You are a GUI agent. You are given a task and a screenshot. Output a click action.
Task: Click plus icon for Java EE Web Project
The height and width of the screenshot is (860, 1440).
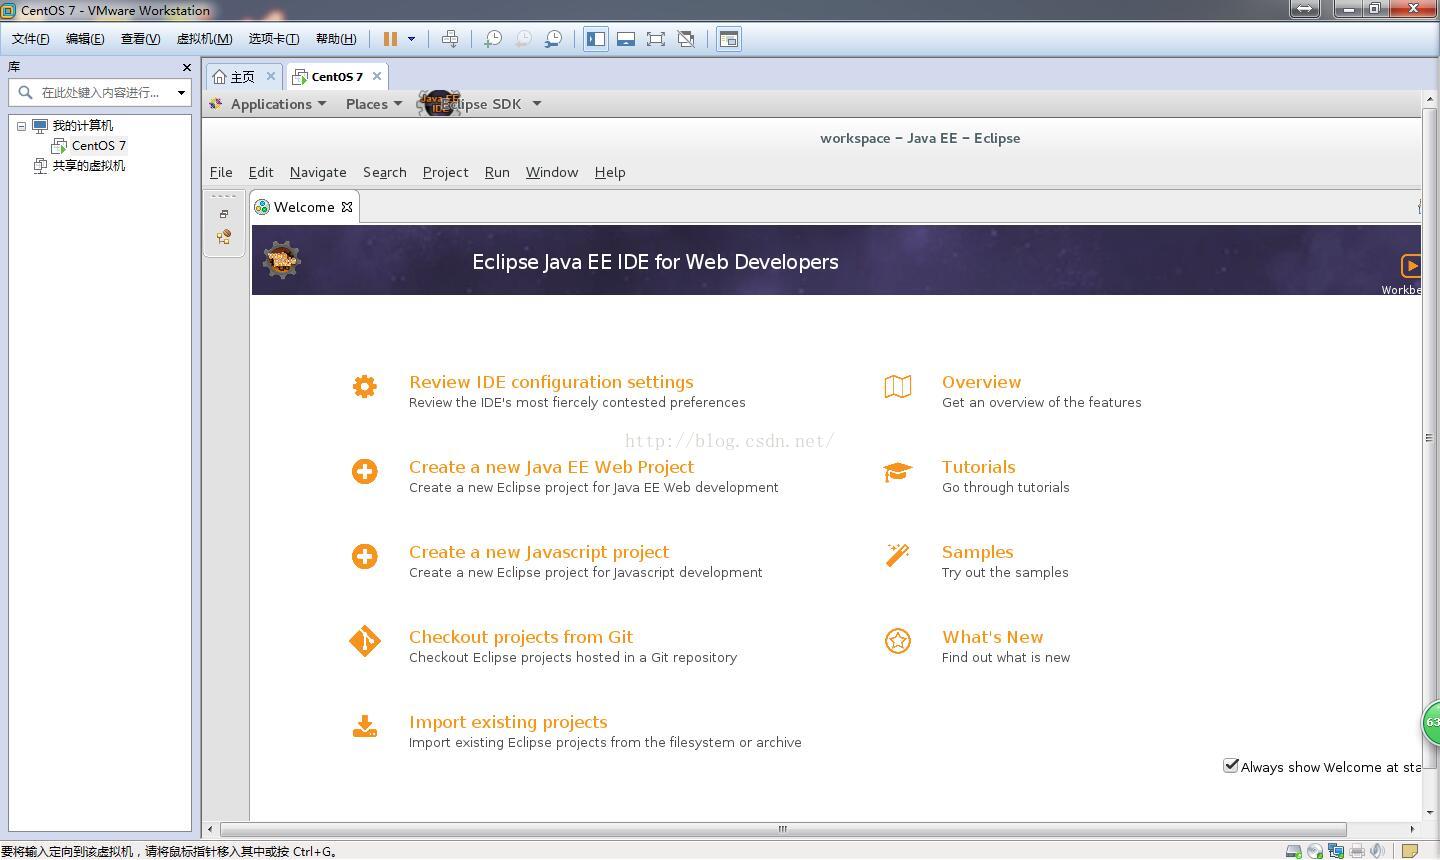(x=365, y=471)
